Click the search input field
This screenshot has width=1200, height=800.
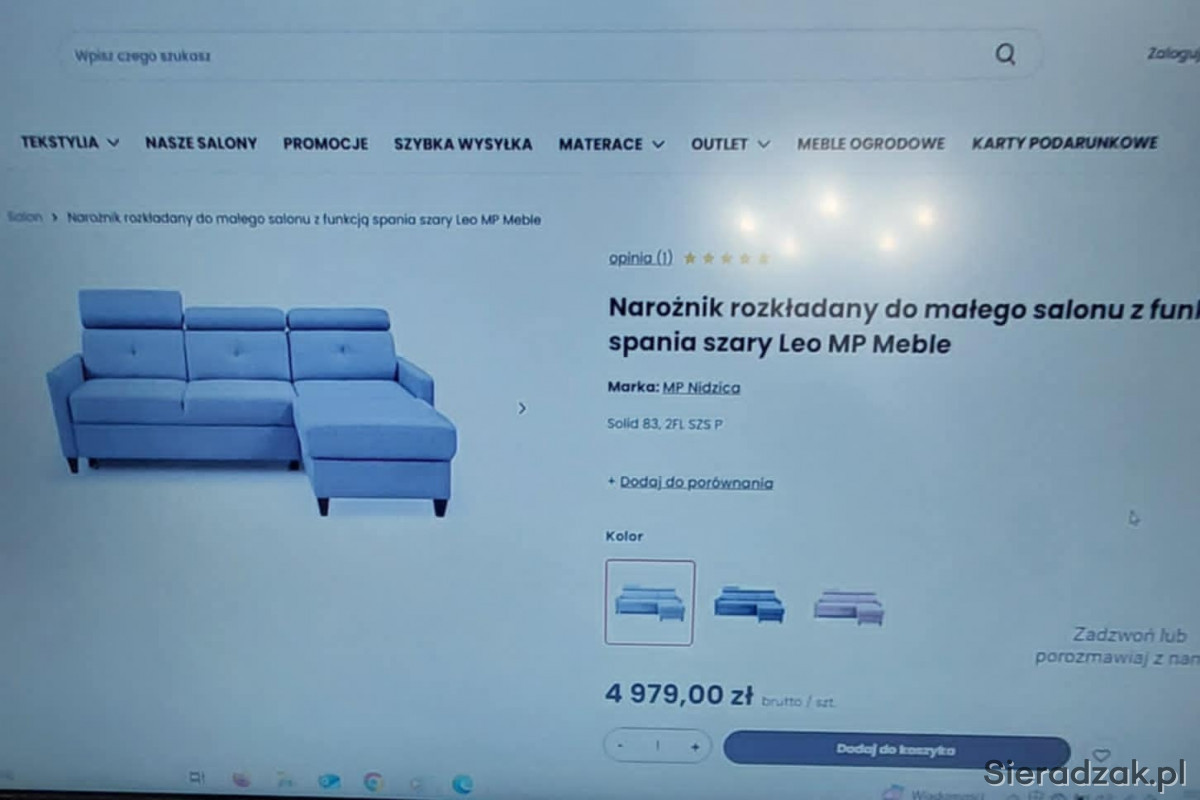pyautogui.click(x=530, y=55)
